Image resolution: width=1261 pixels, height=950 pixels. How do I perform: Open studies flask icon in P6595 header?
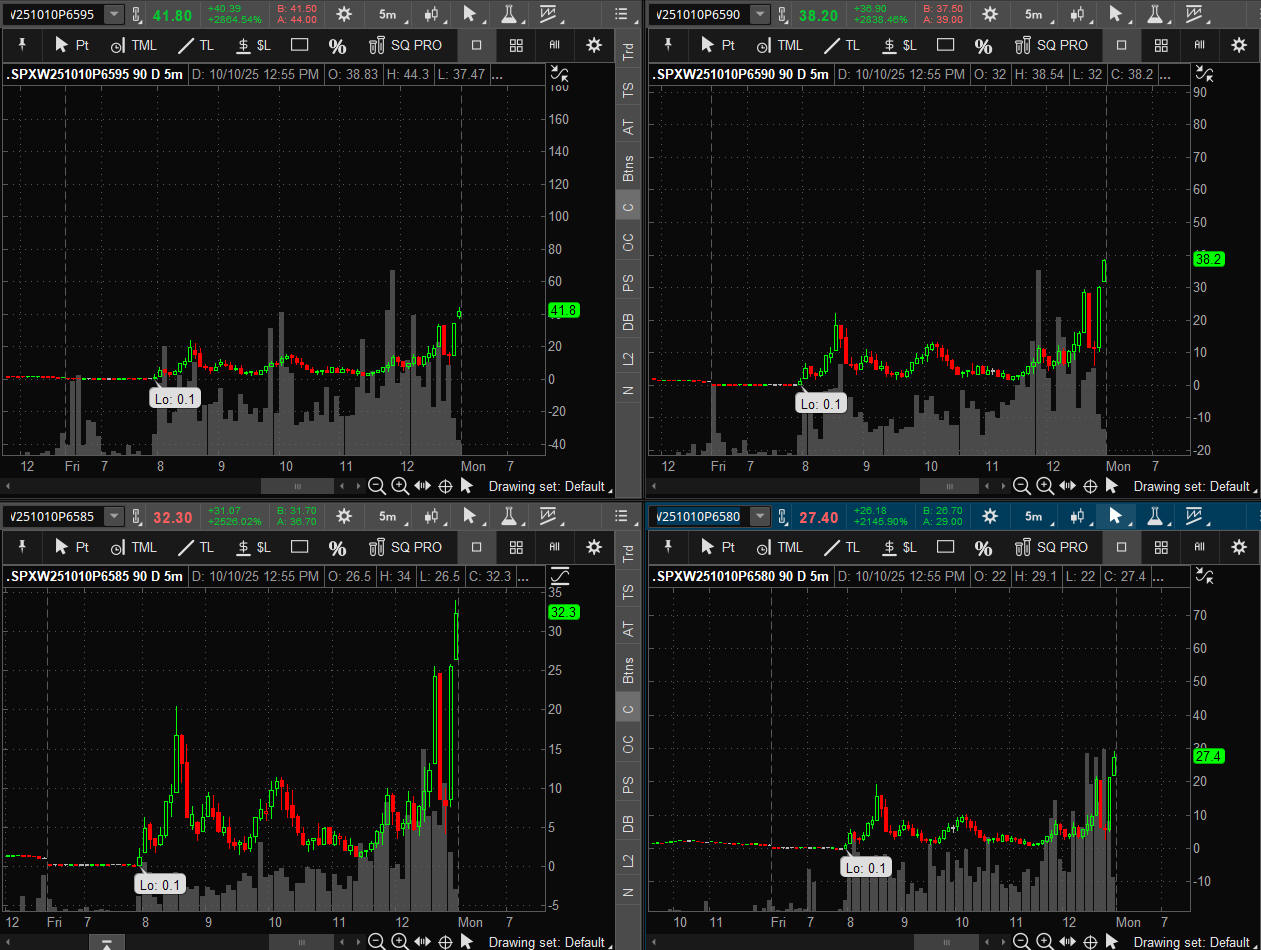tap(509, 14)
